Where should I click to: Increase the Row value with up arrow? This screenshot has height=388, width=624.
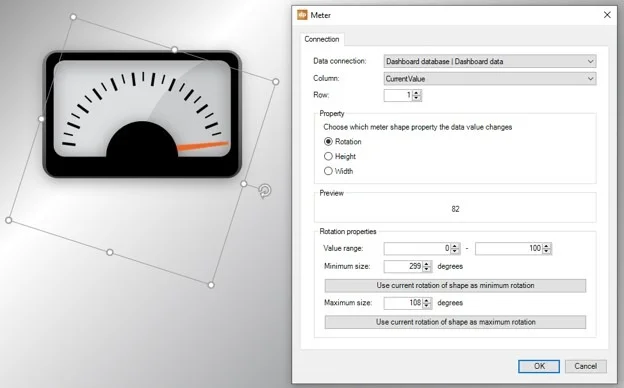tap(417, 93)
